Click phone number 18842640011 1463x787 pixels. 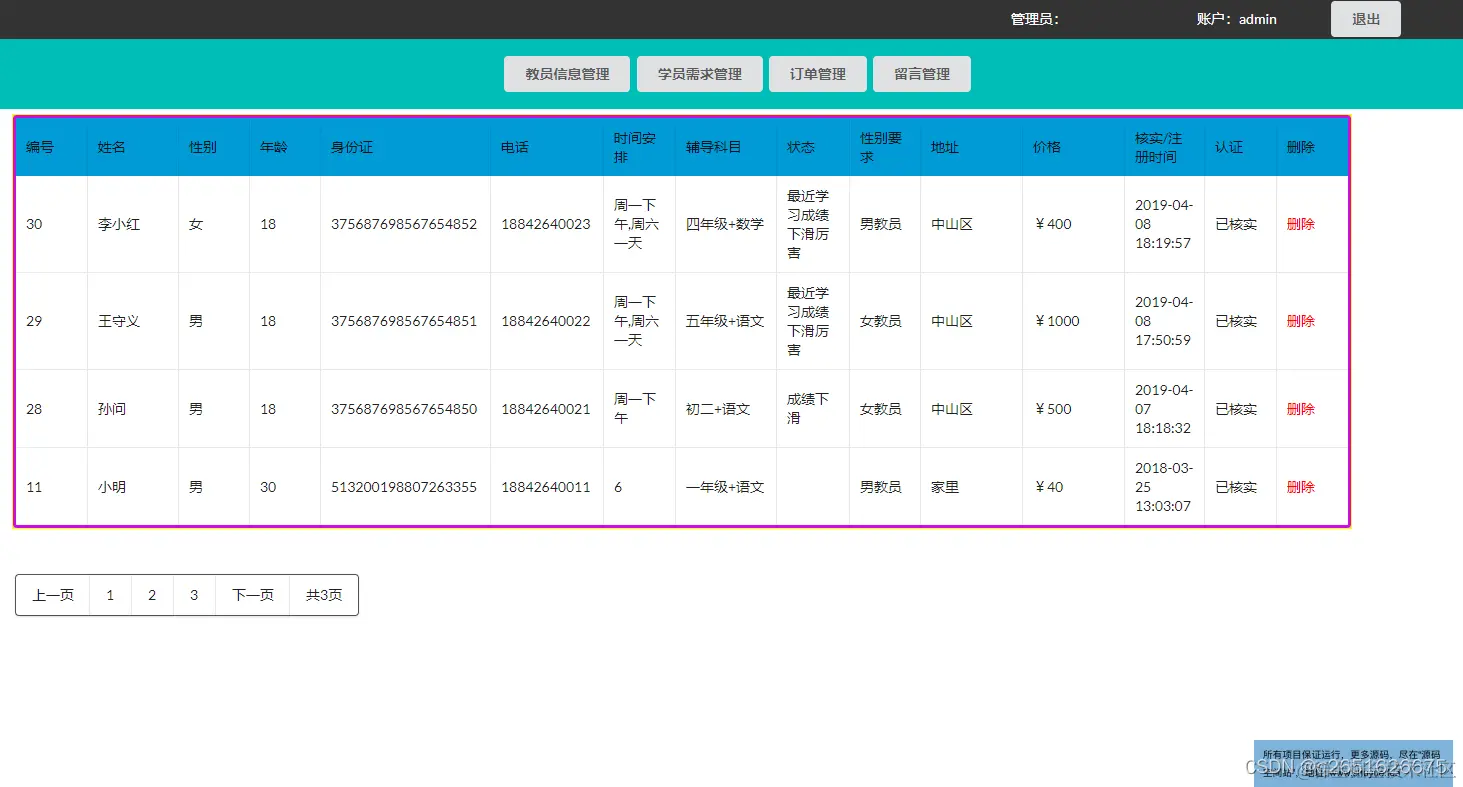[x=546, y=487]
